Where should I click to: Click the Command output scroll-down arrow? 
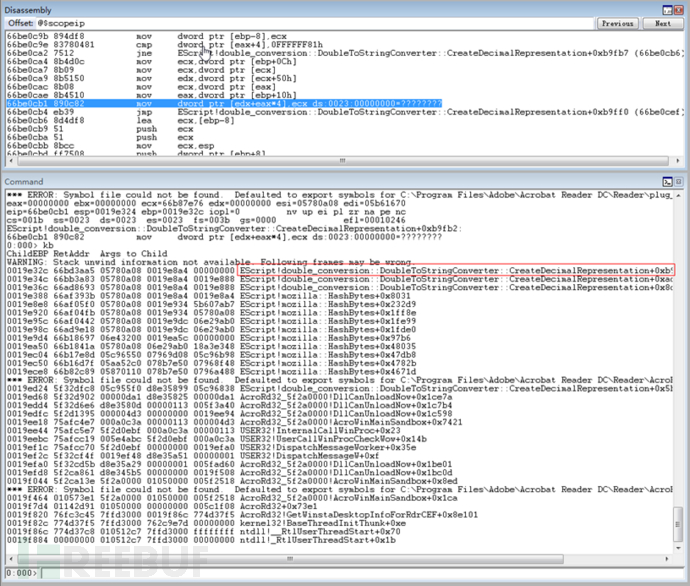point(678,548)
